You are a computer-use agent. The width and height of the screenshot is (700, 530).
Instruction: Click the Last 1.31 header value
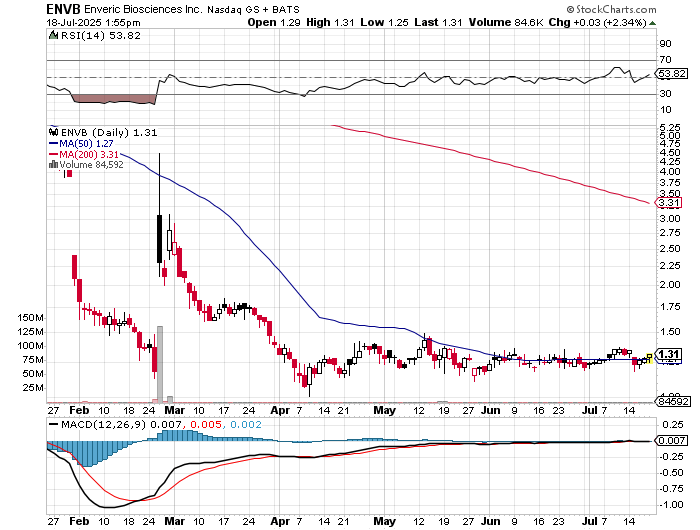pyautogui.click(x=438, y=22)
